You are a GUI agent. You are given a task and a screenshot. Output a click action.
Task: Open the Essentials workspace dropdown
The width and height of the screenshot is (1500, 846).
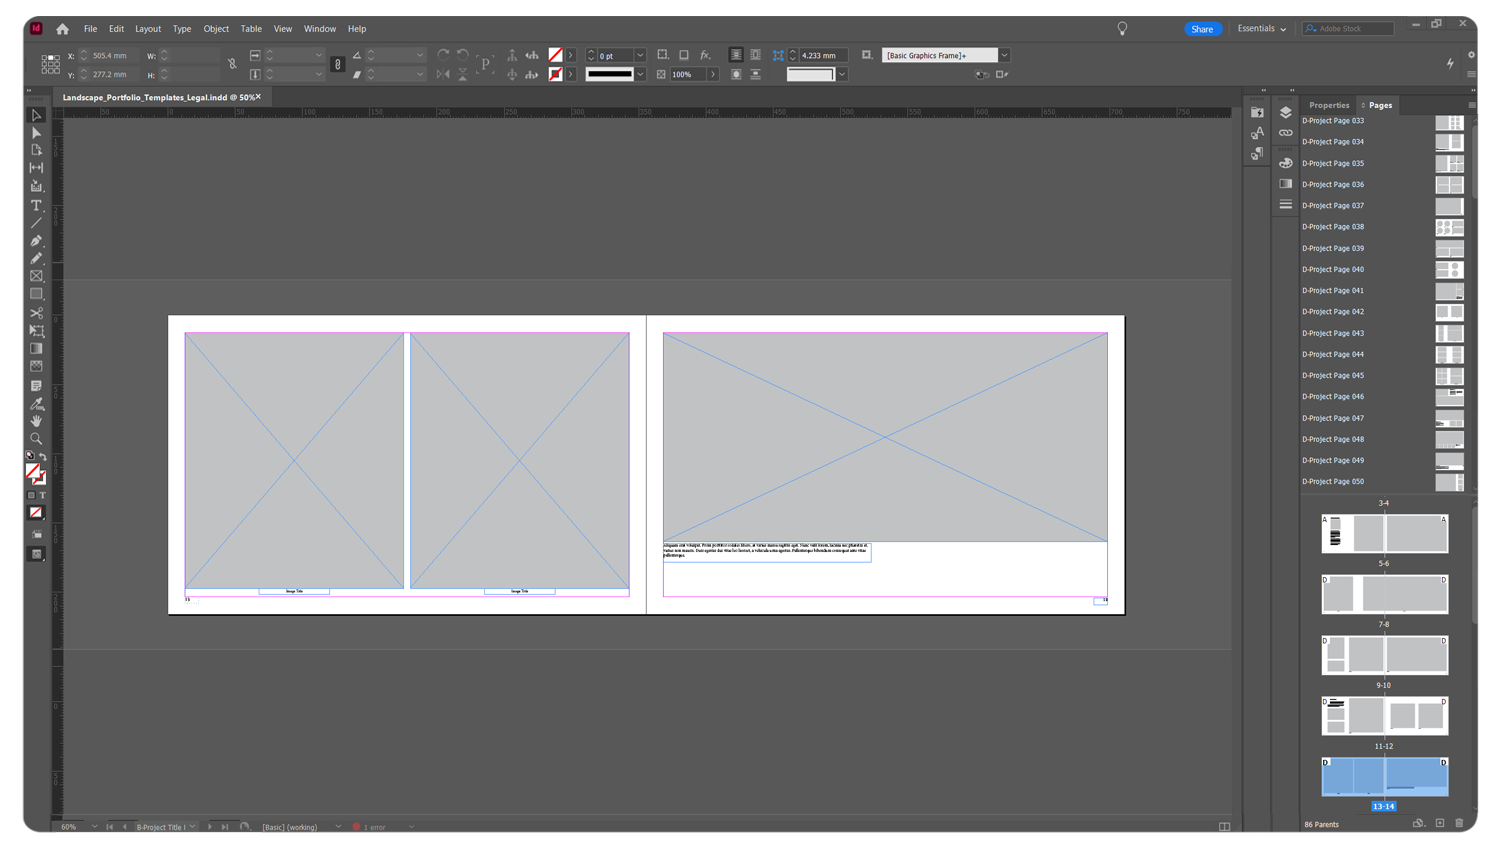click(1261, 29)
